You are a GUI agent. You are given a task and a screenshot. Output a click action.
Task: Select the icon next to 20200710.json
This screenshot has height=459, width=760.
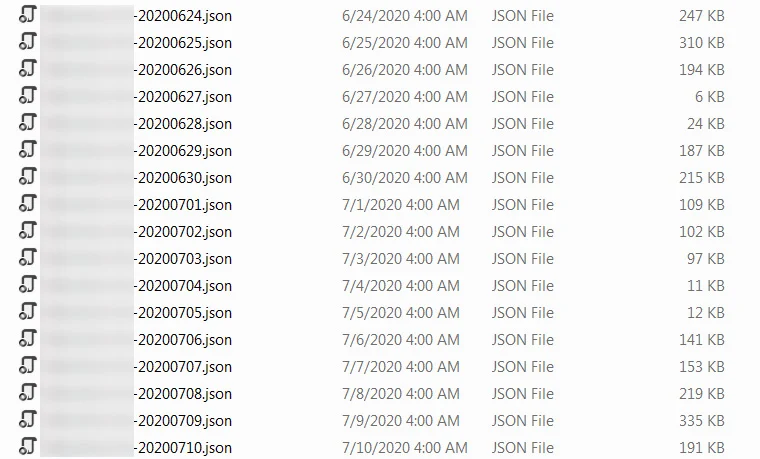coord(28,446)
